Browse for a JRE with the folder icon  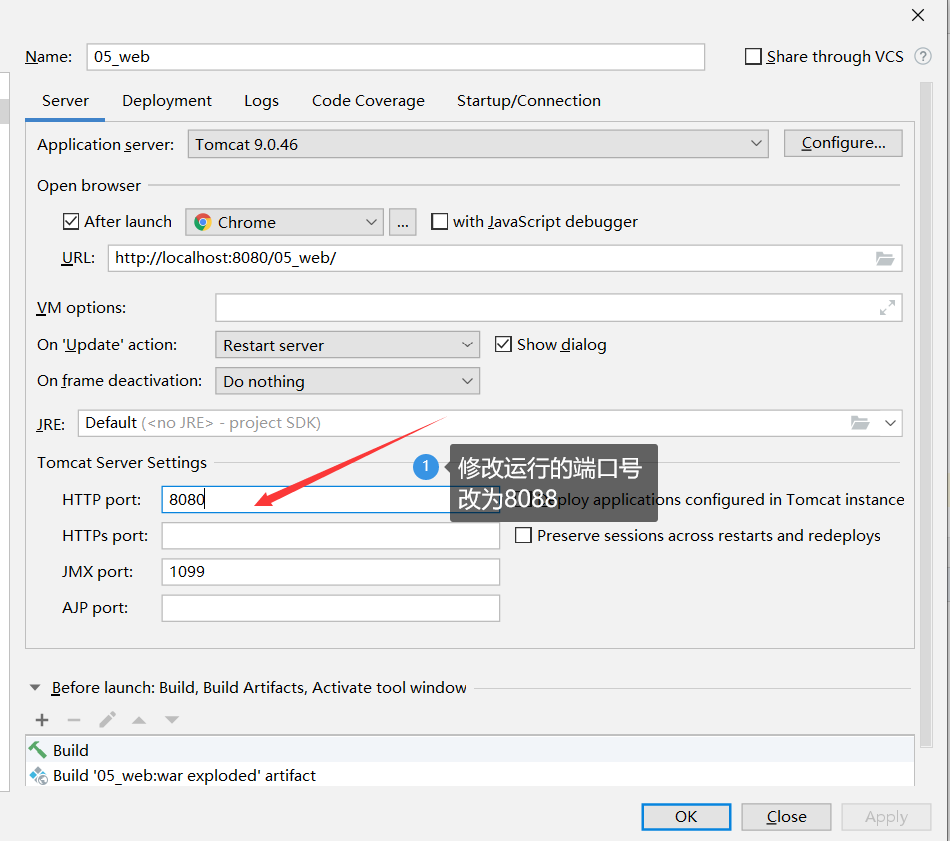click(x=860, y=422)
